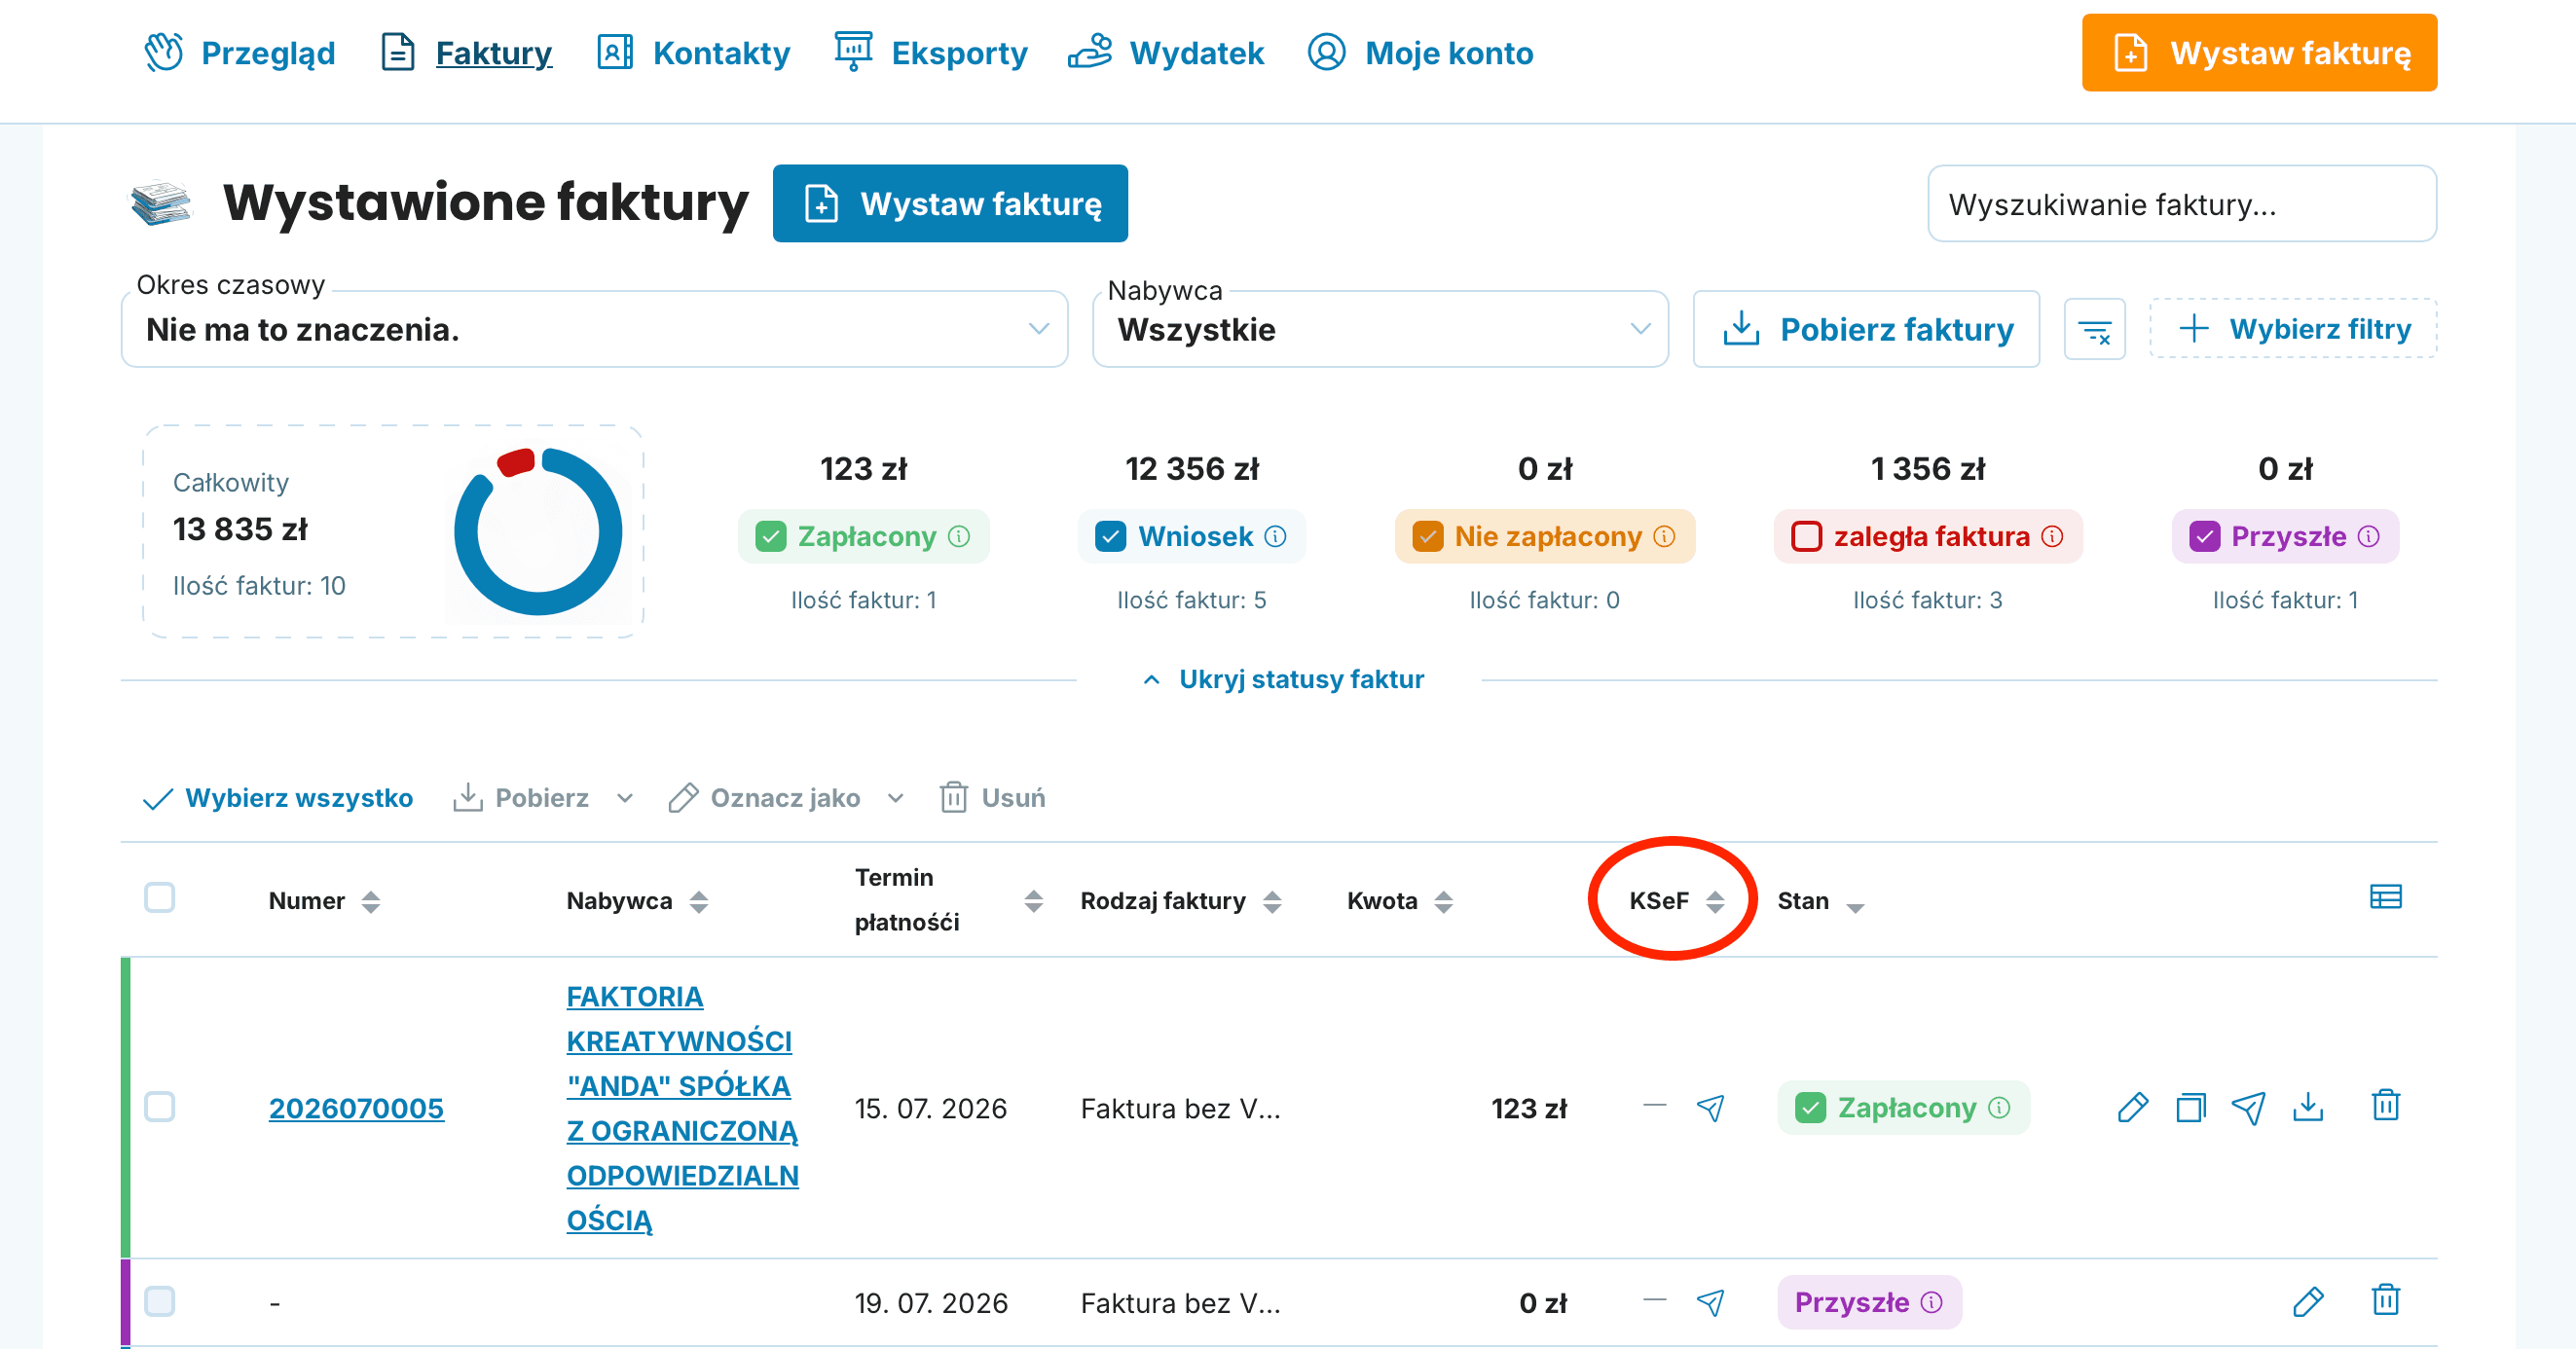Show info for Nie zapłacony status
The image size is (2576, 1349).
tap(1664, 537)
